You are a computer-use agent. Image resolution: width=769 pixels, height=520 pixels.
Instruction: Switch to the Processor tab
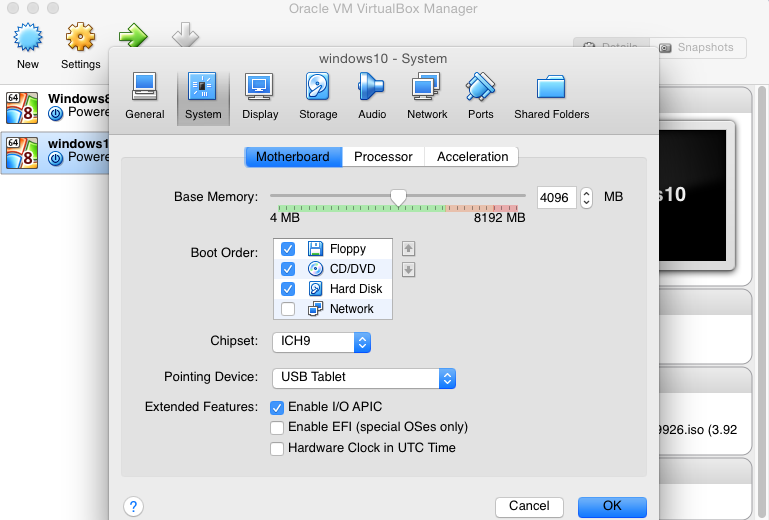(383, 157)
